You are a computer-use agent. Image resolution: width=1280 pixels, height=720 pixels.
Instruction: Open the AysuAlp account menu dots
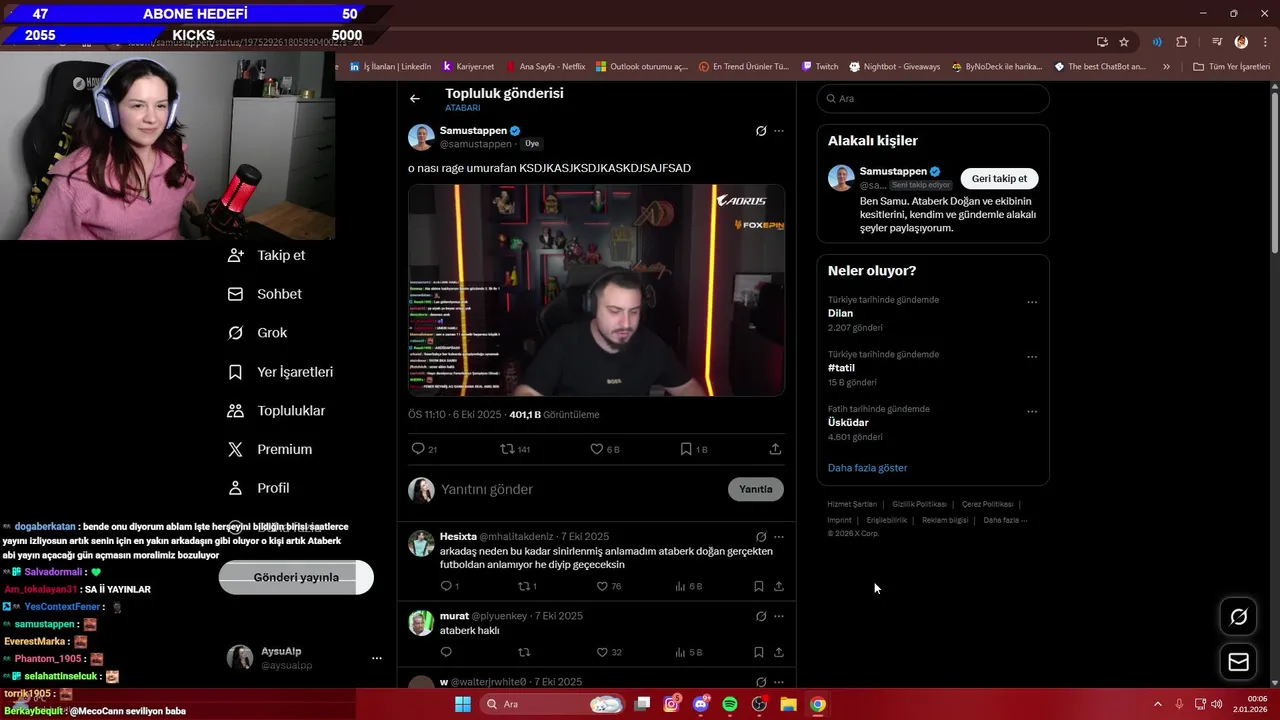377,658
